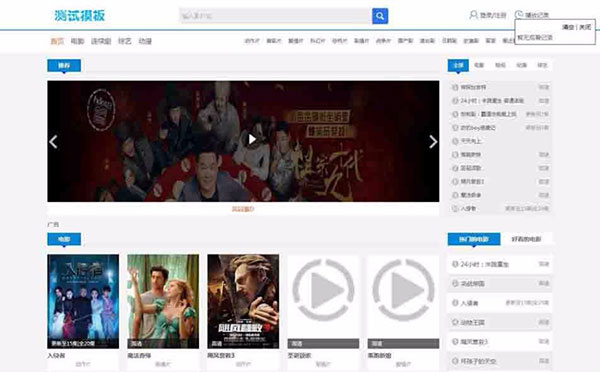Image resolution: width=600 pixels, height=372 pixels.
Task: Click the blue search magnifier button
Action: coord(380,16)
